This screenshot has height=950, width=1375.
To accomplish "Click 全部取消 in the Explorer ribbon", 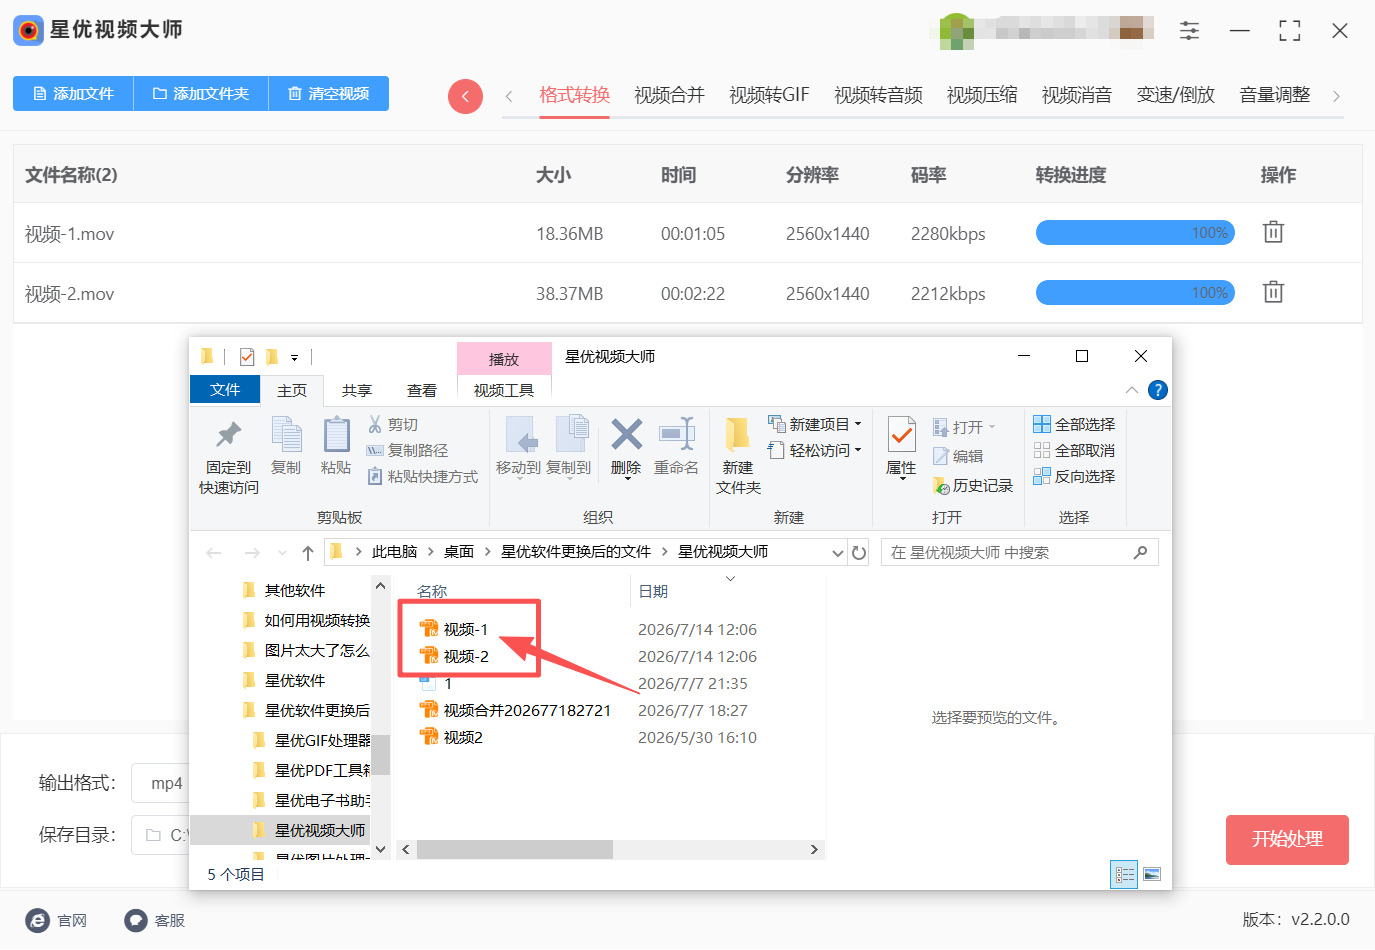I will click(x=1074, y=450).
